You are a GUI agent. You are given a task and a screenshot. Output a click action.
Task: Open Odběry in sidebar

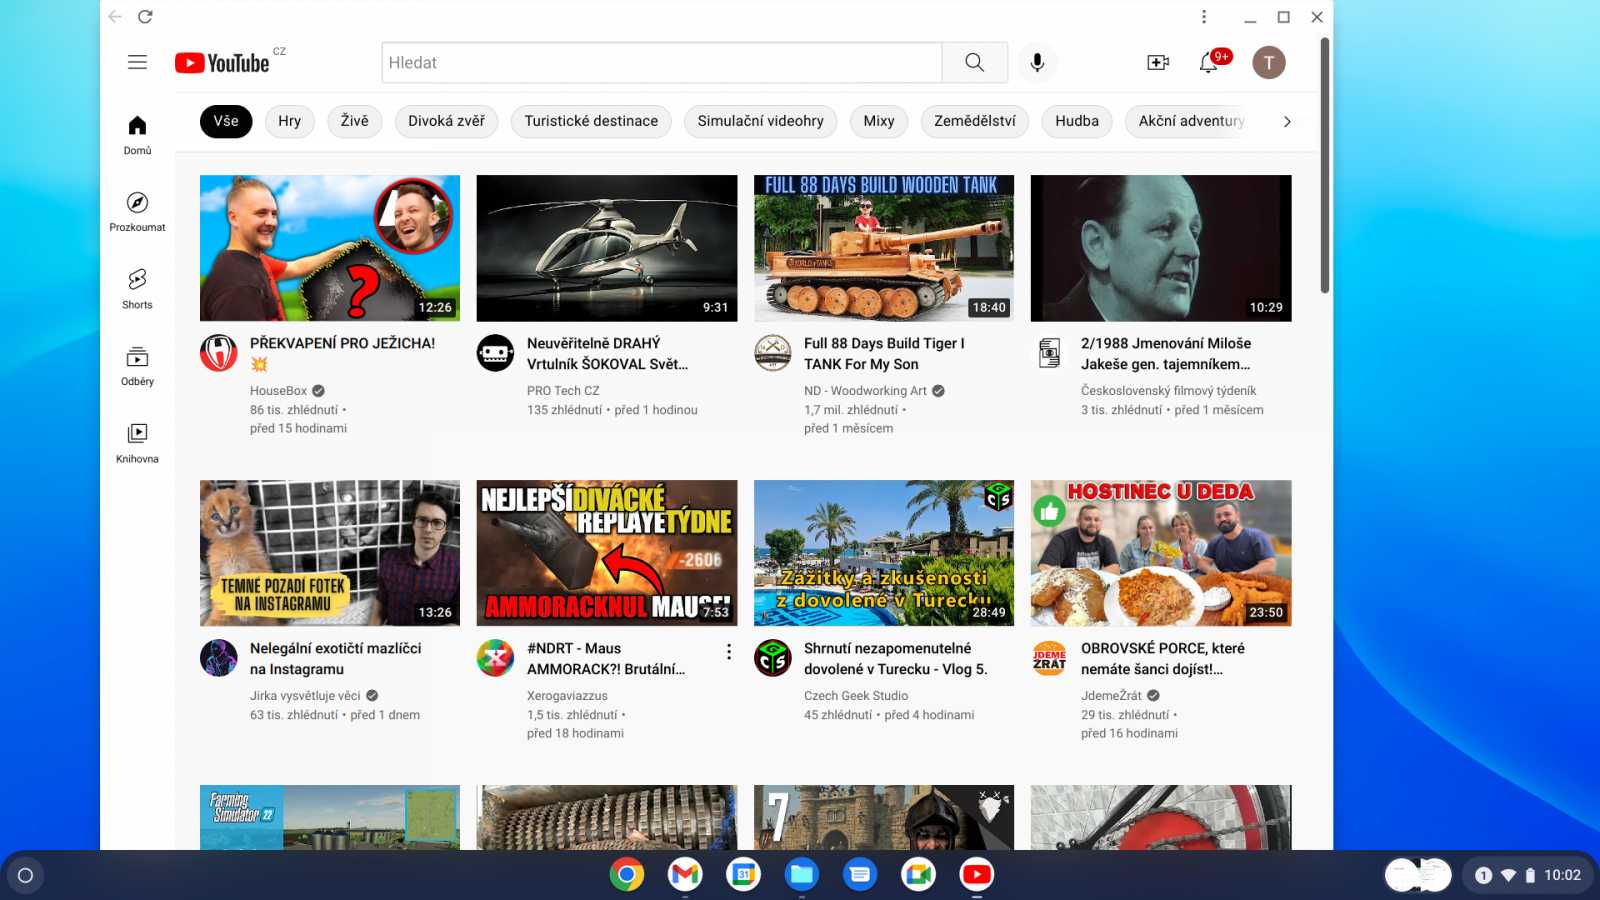click(x=137, y=366)
